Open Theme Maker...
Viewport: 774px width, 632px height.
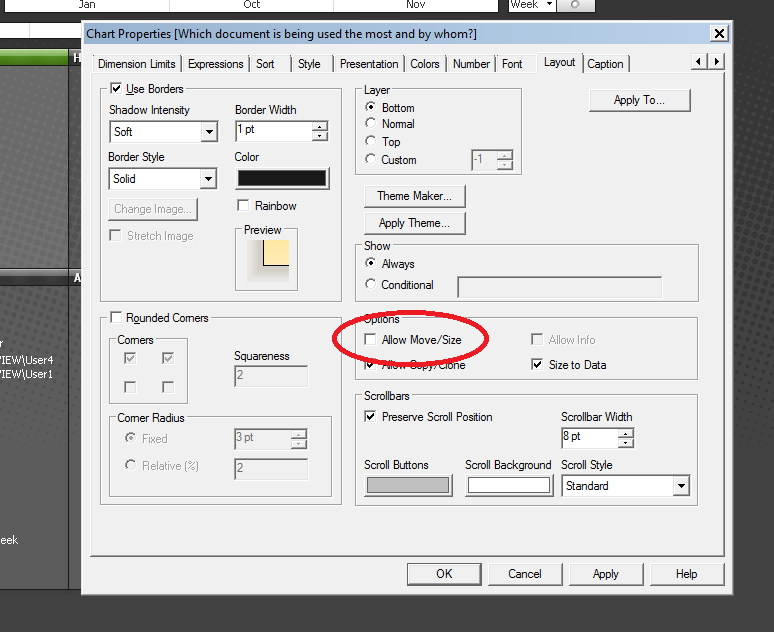pos(415,196)
